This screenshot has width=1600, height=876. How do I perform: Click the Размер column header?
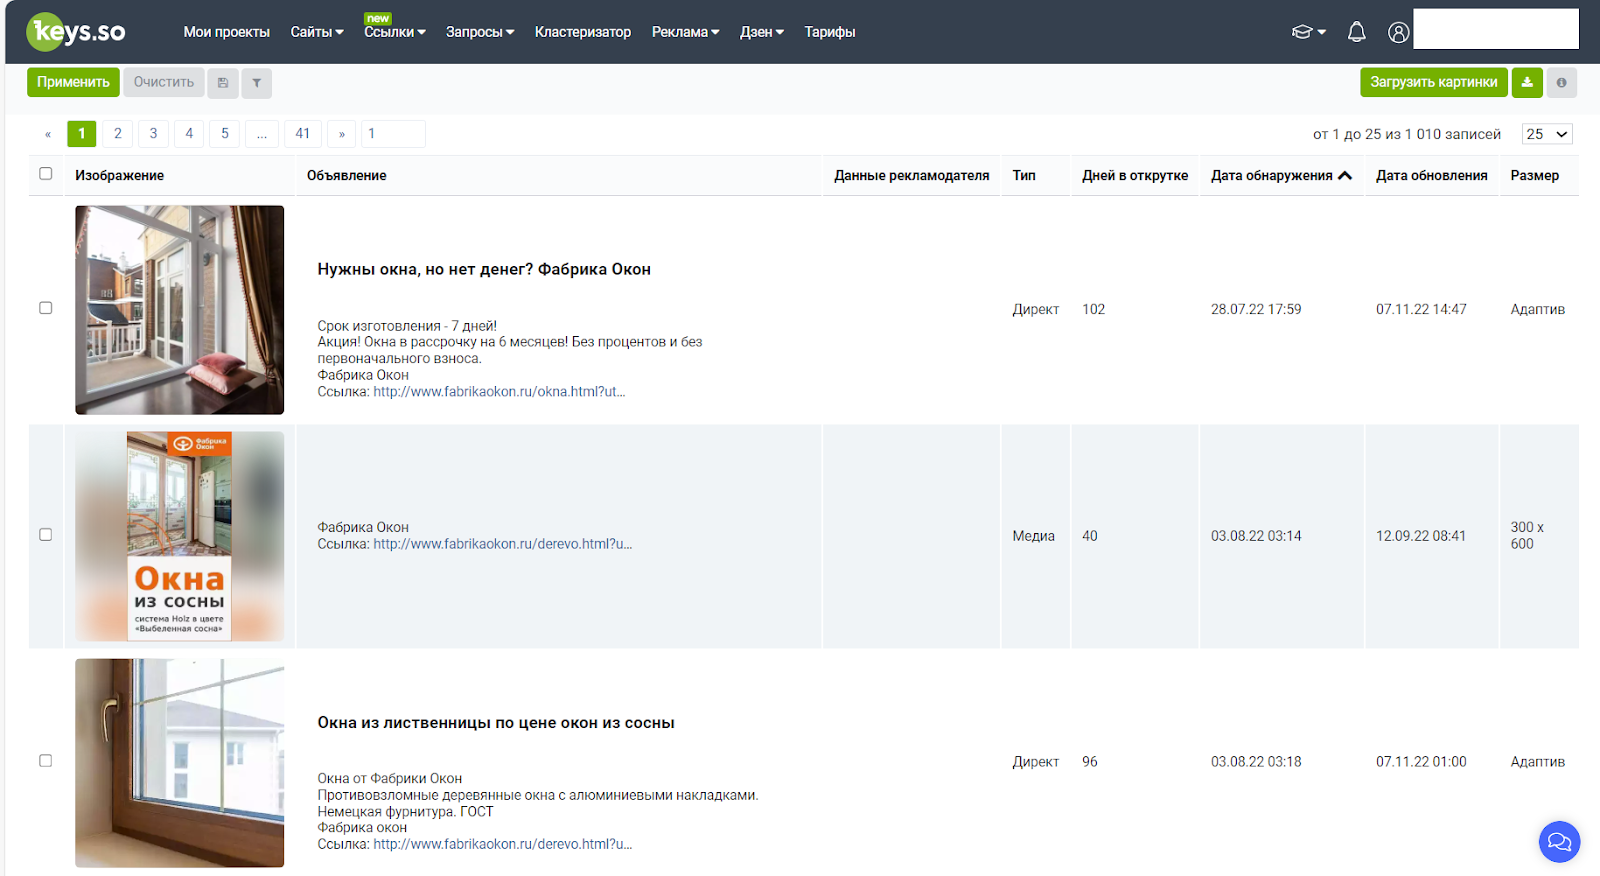pos(1535,176)
